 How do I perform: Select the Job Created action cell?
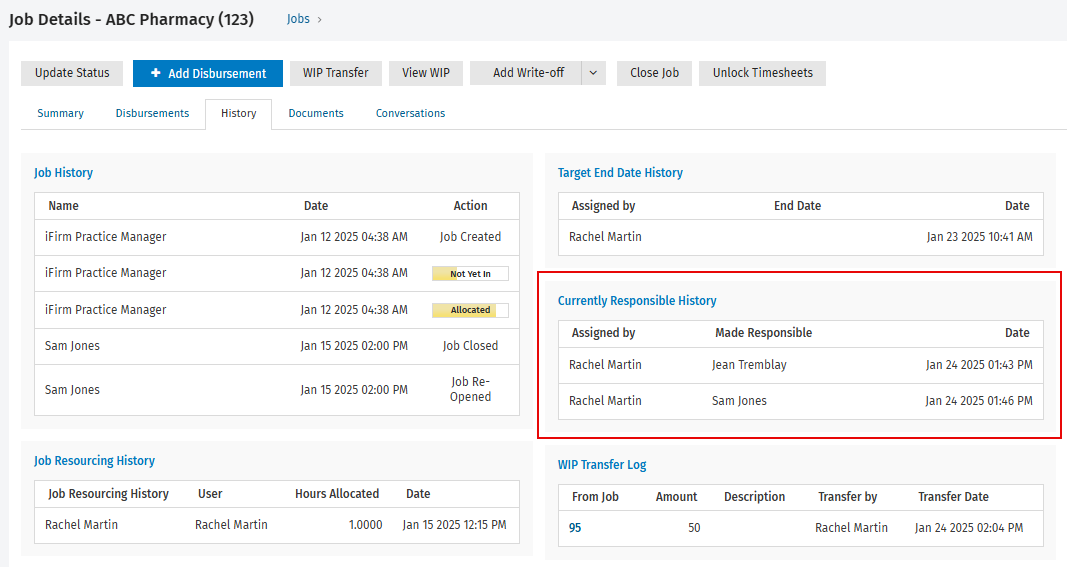(470, 237)
